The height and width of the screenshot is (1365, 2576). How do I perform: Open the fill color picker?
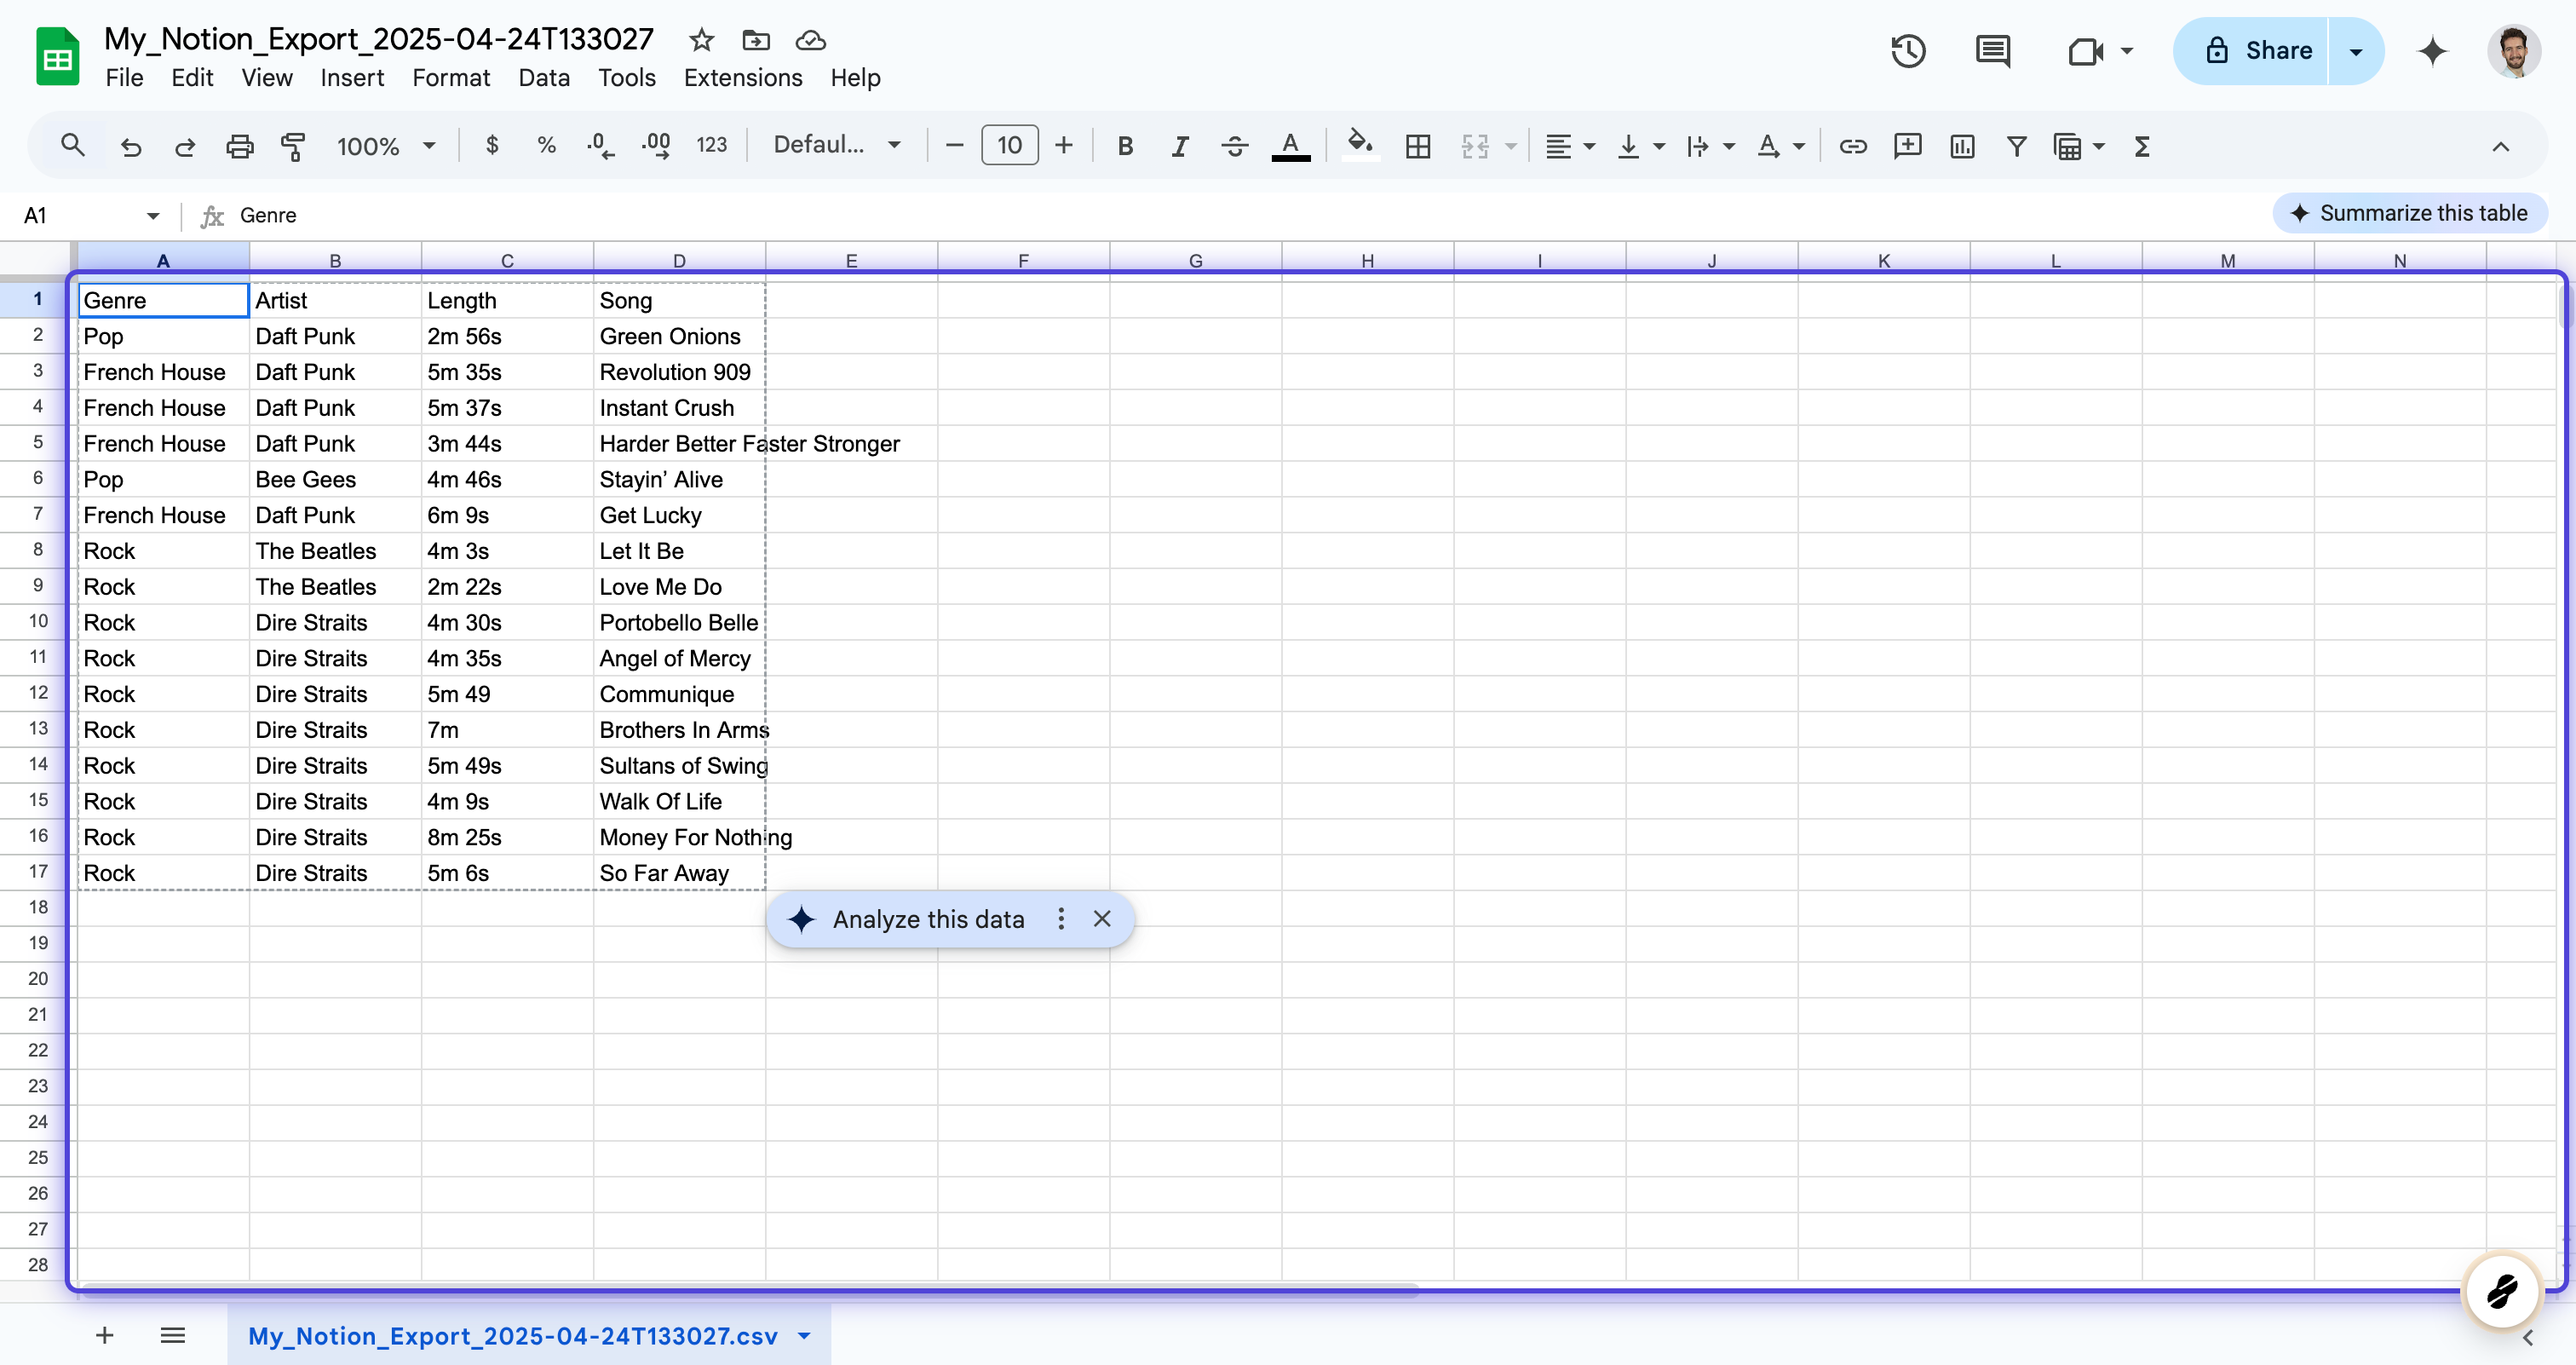1359,146
